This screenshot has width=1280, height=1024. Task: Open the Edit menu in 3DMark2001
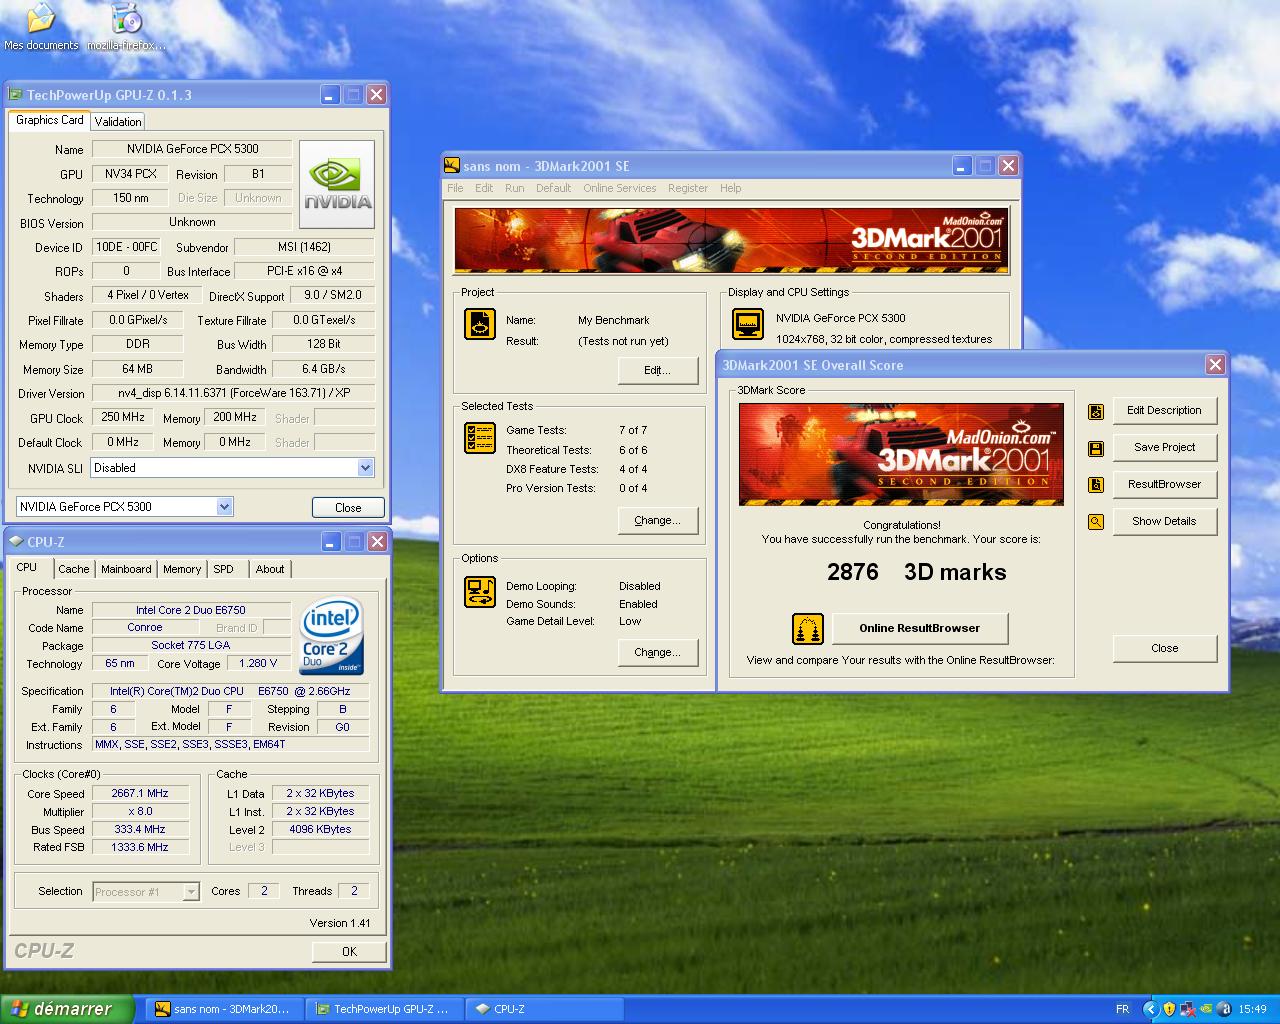pyautogui.click(x=484, y=188)
